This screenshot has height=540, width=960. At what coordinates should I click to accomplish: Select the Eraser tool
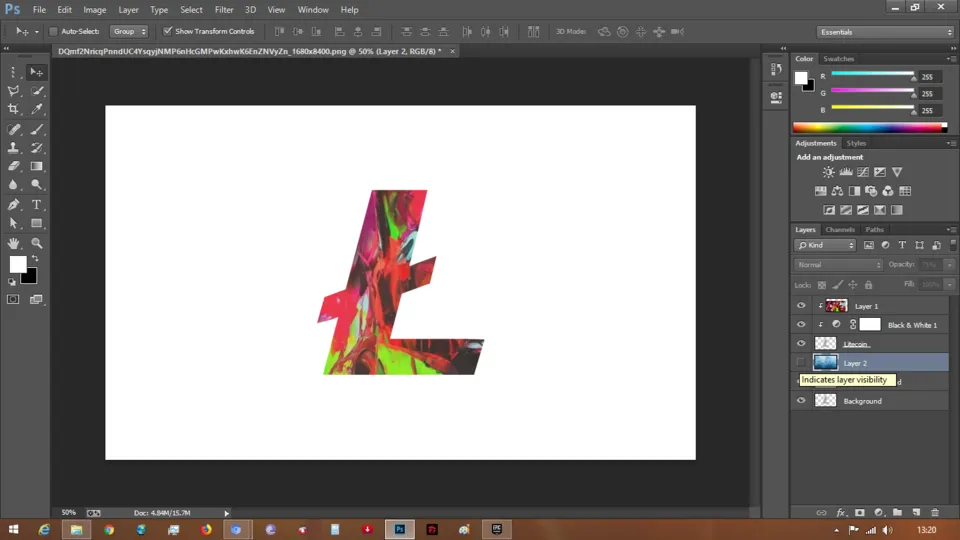pos(13,166)
